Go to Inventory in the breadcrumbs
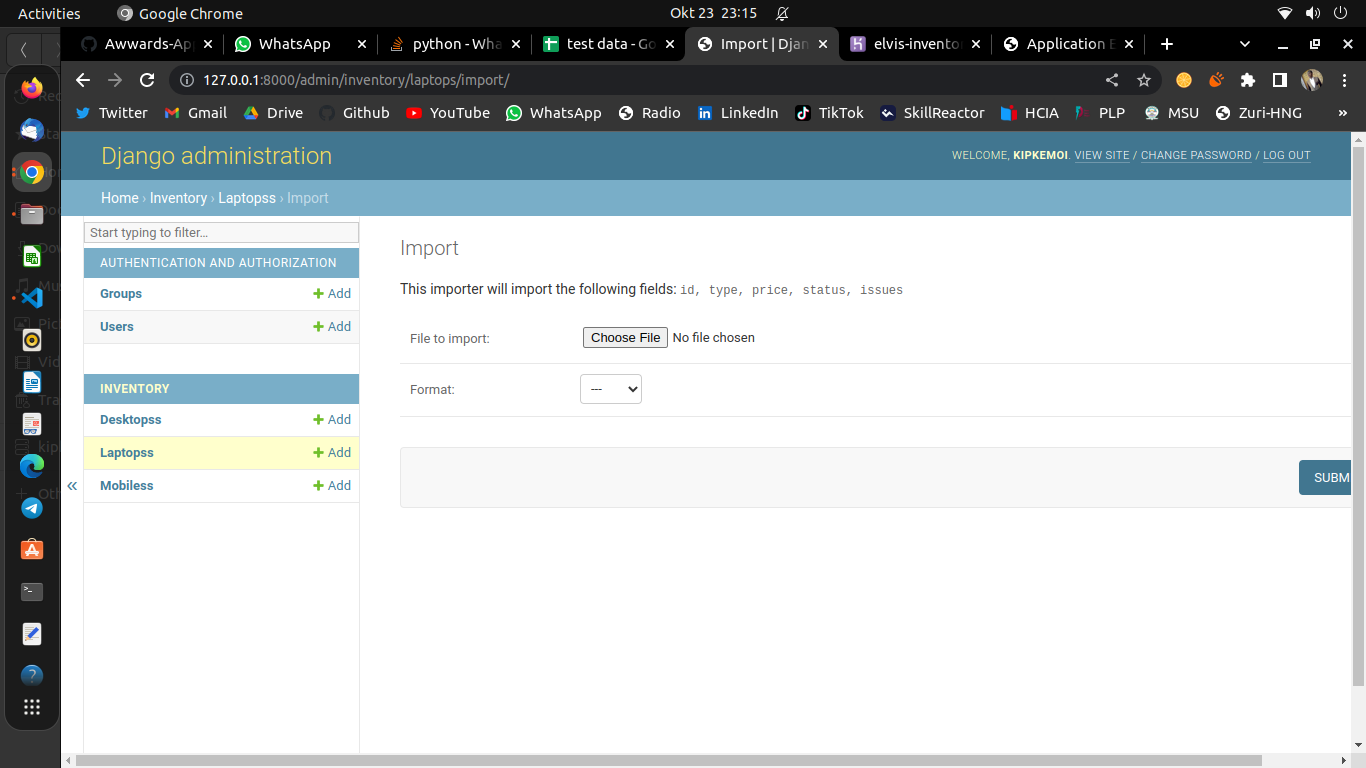1366x768 pixels. (178, 198)
